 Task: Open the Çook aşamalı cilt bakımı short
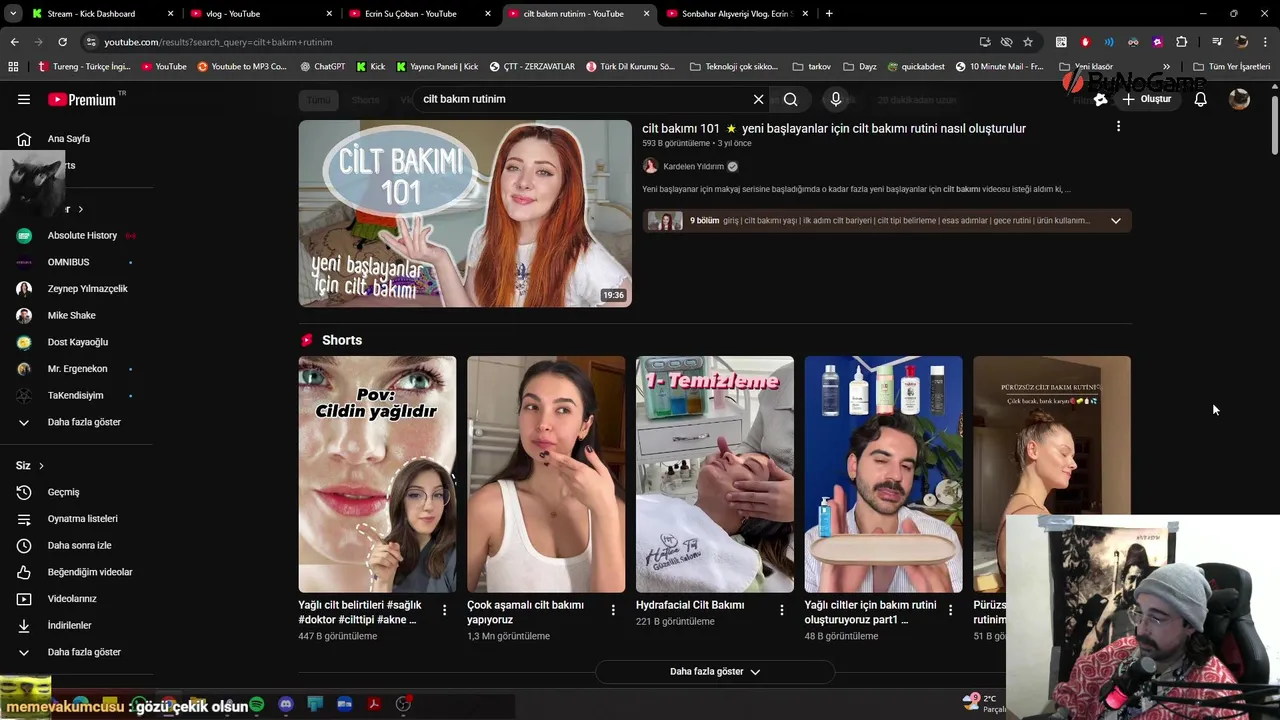pos(546,474)
